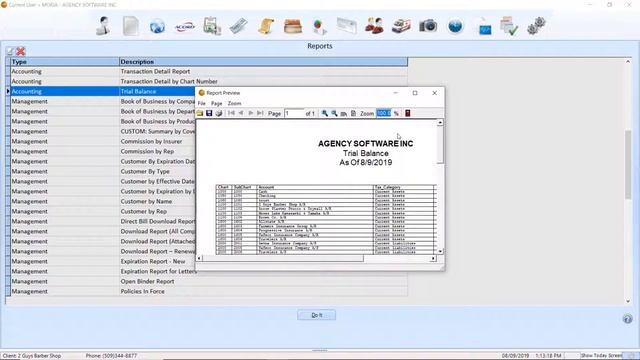Image resolution: width=640 pixels, height=360 pixels.
Task: Click the ambulance claims icon
Action: pos(401,26)
